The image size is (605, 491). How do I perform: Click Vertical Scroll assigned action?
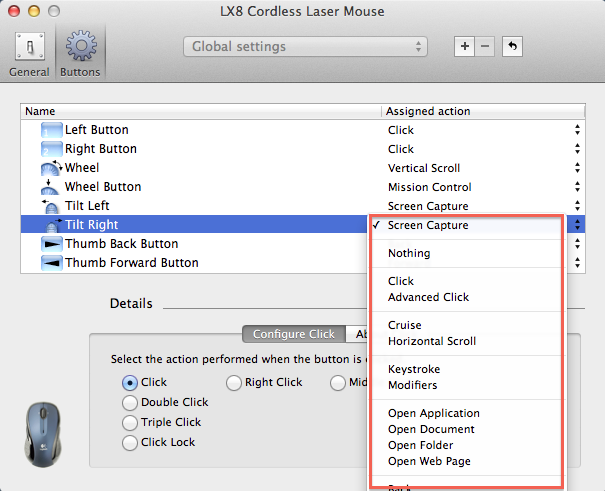click(x=424, y=168)
